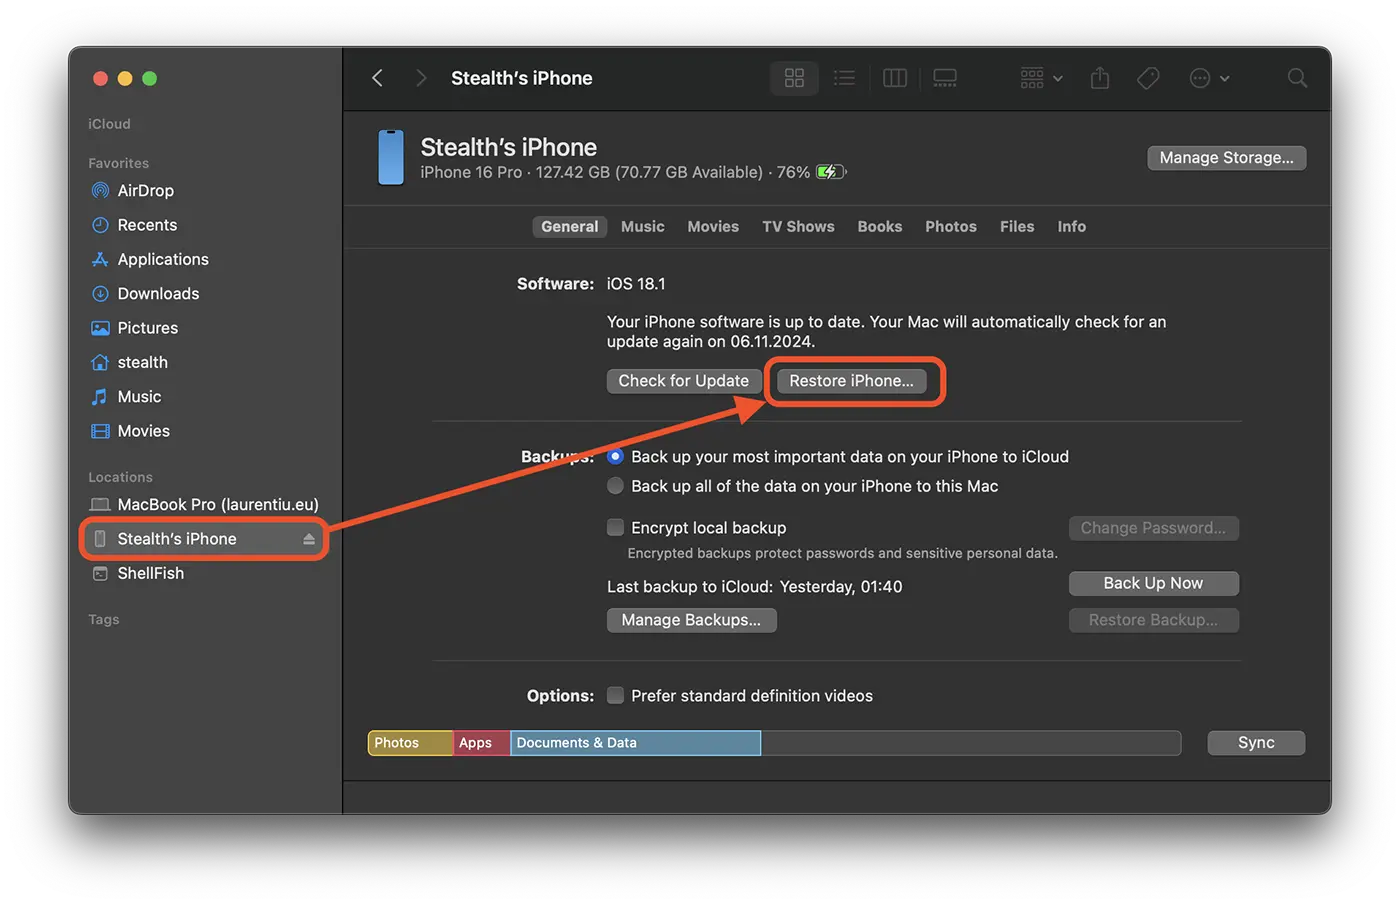Switch to the Photos tab
Screen dimensions: 1400x905
click(951, 227)
